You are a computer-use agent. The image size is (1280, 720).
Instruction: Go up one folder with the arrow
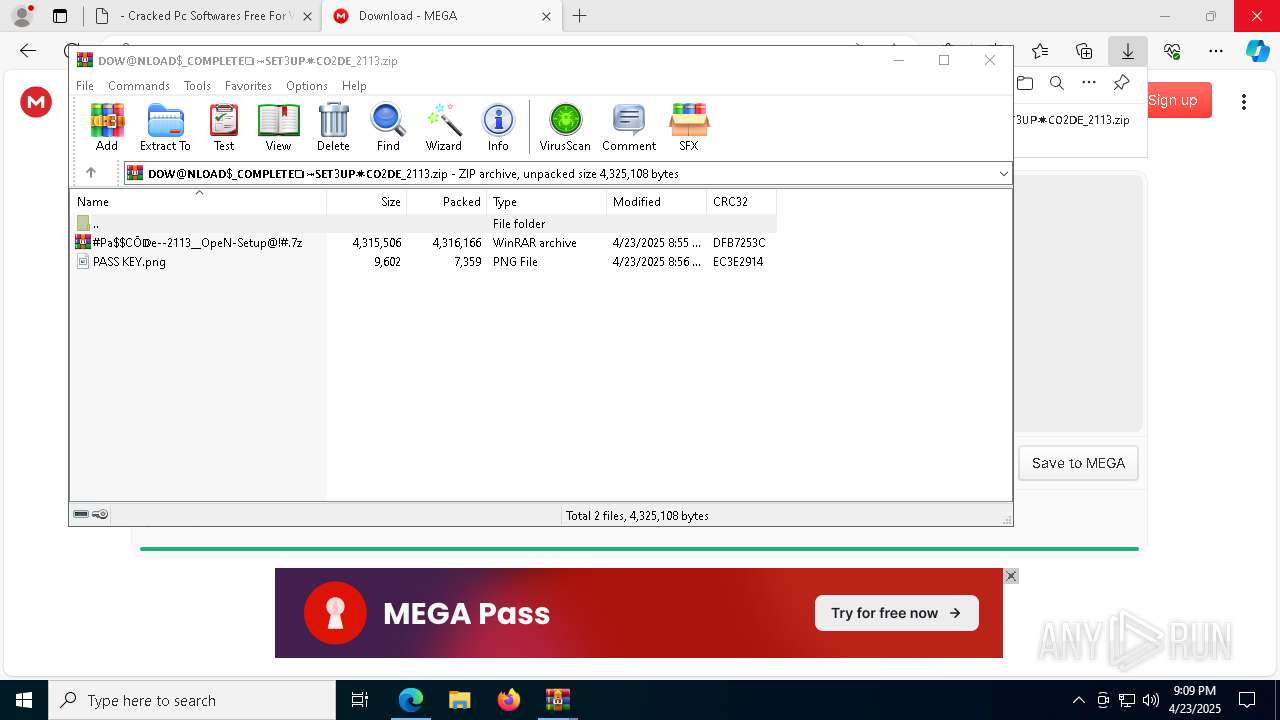(x=90, y=173)
